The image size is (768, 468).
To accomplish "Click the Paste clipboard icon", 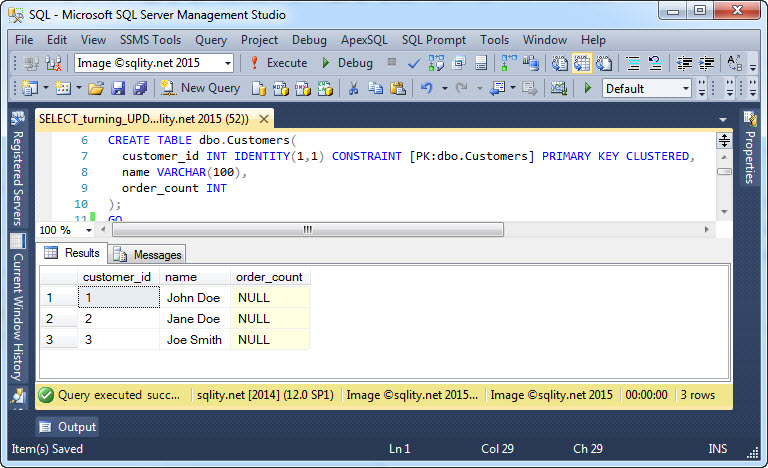I will pos(398,88).
